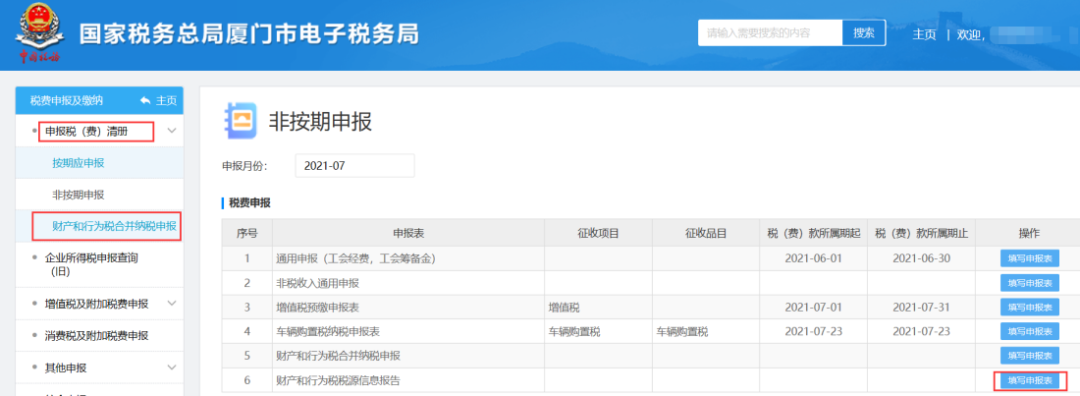
Task: Select 非按期申报 in the sidebar
Action: click(x=78, y=195)
